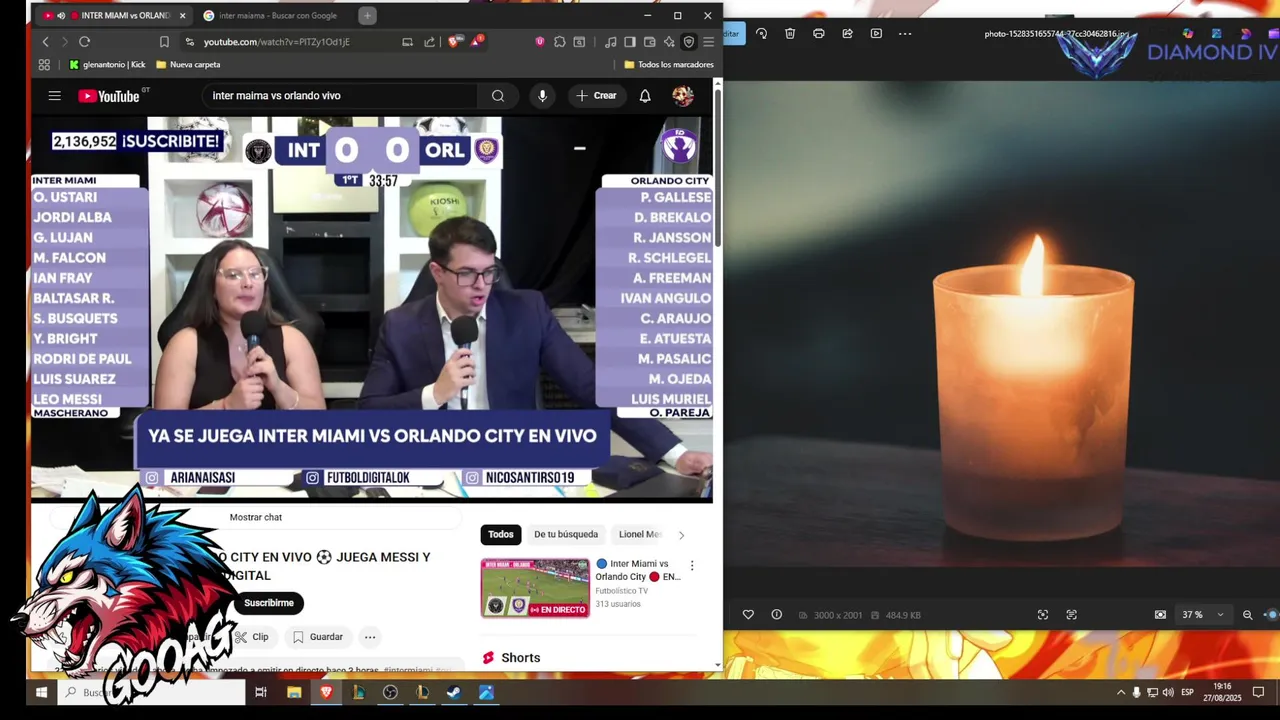The height and width of the screenshot is (720, 1280).
Task: Open File Explorer from taskbar
Action: click(294, 692)
